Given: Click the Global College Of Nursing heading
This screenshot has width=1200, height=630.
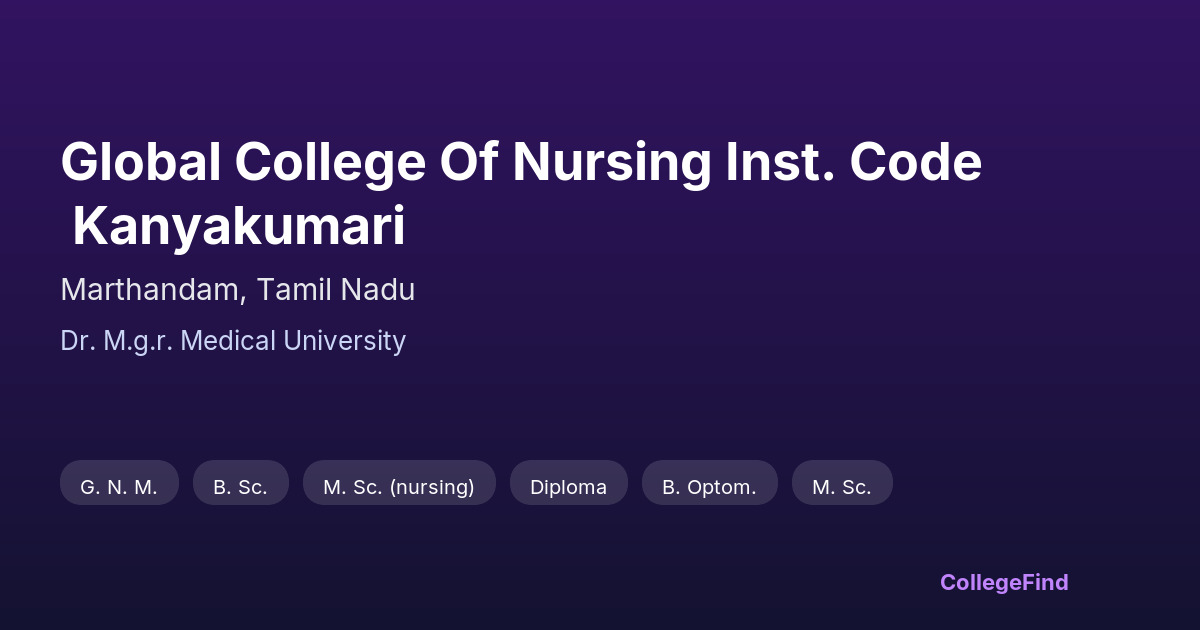Looking at the screenshot, I should click(520, 163).
